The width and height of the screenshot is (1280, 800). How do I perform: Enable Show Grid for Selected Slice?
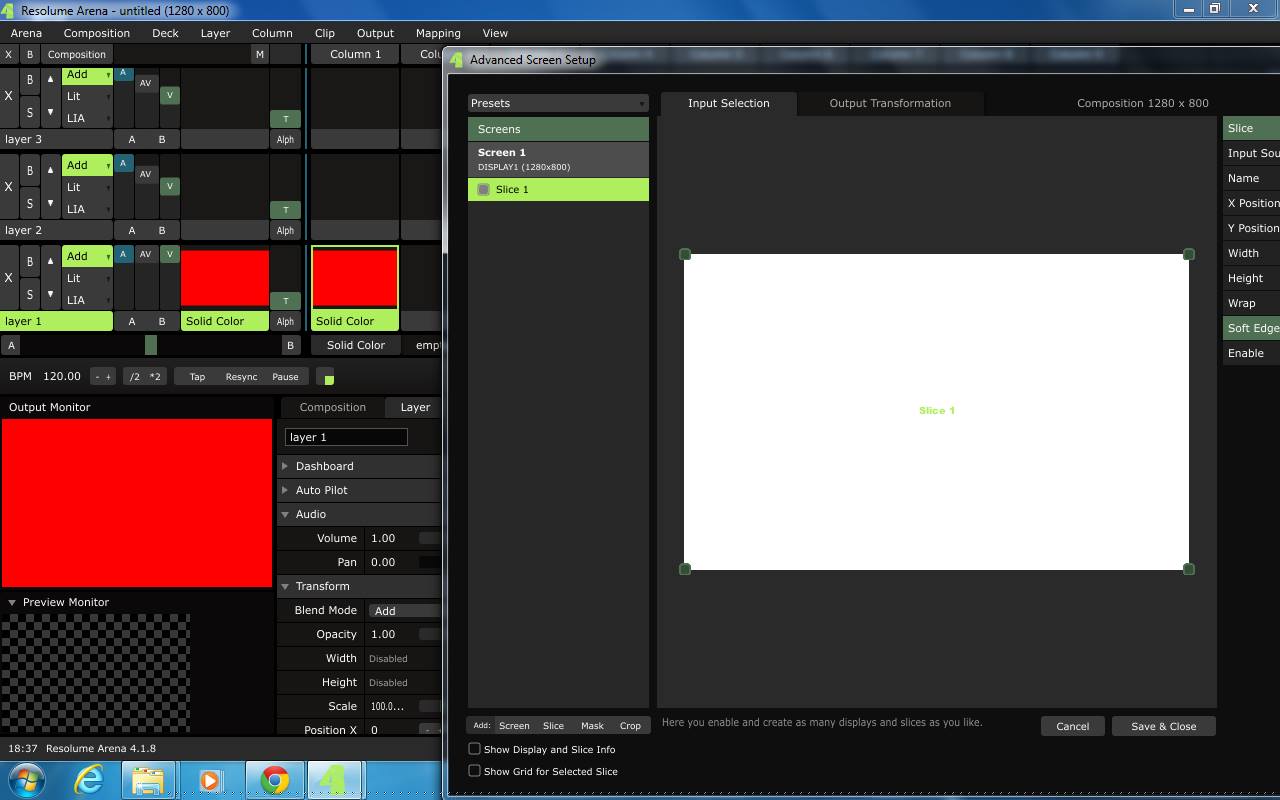click(475, 771)
